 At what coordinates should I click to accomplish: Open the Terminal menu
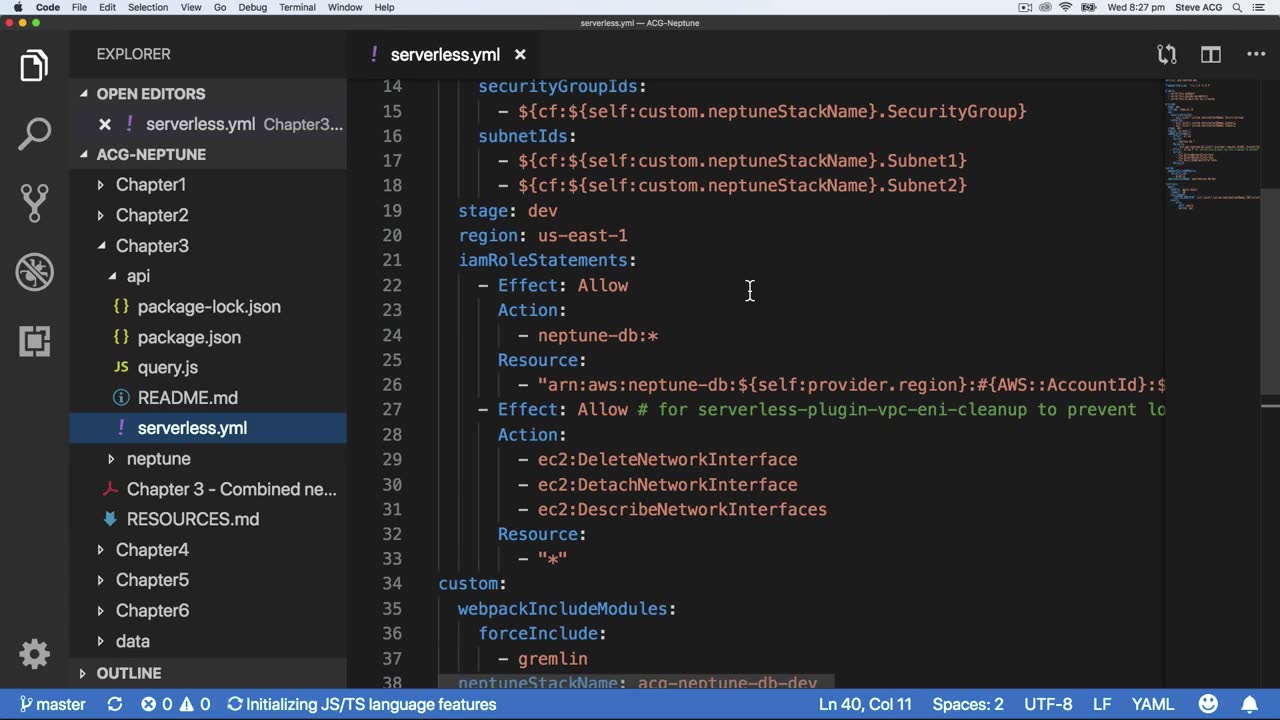point(297,7)
